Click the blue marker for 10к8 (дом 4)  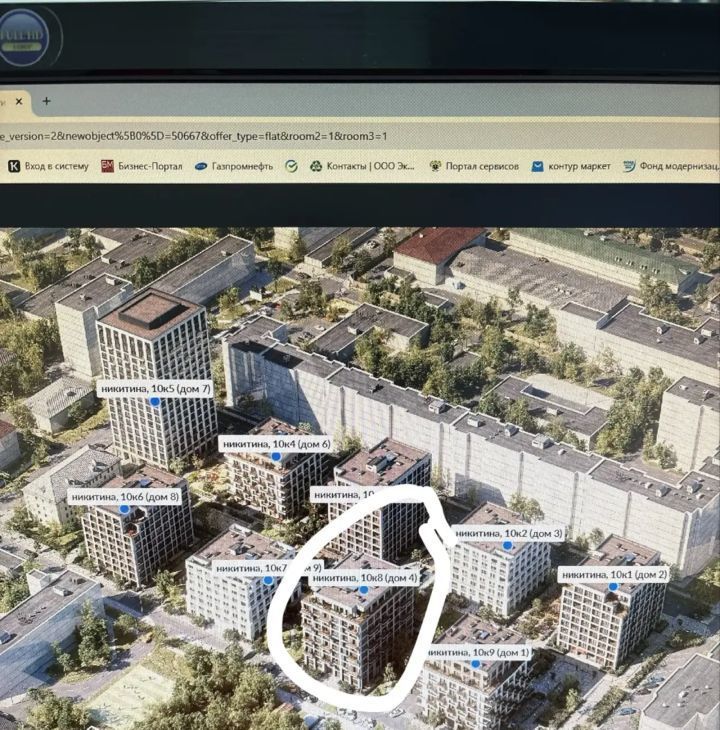click(364, 590)
